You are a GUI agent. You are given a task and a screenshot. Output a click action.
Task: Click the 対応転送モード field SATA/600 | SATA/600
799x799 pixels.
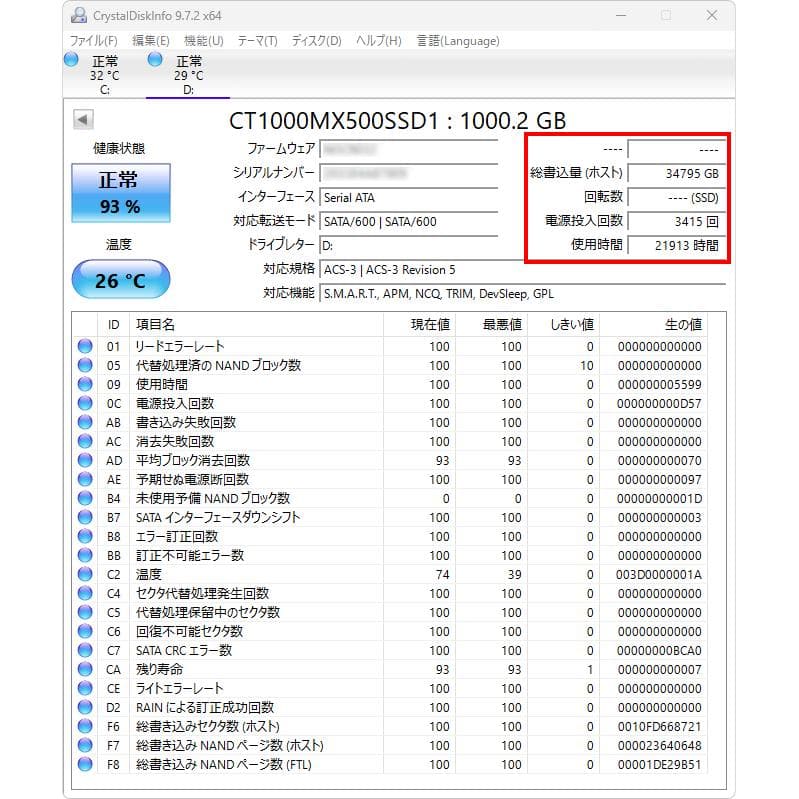click(x=409, y=222)
